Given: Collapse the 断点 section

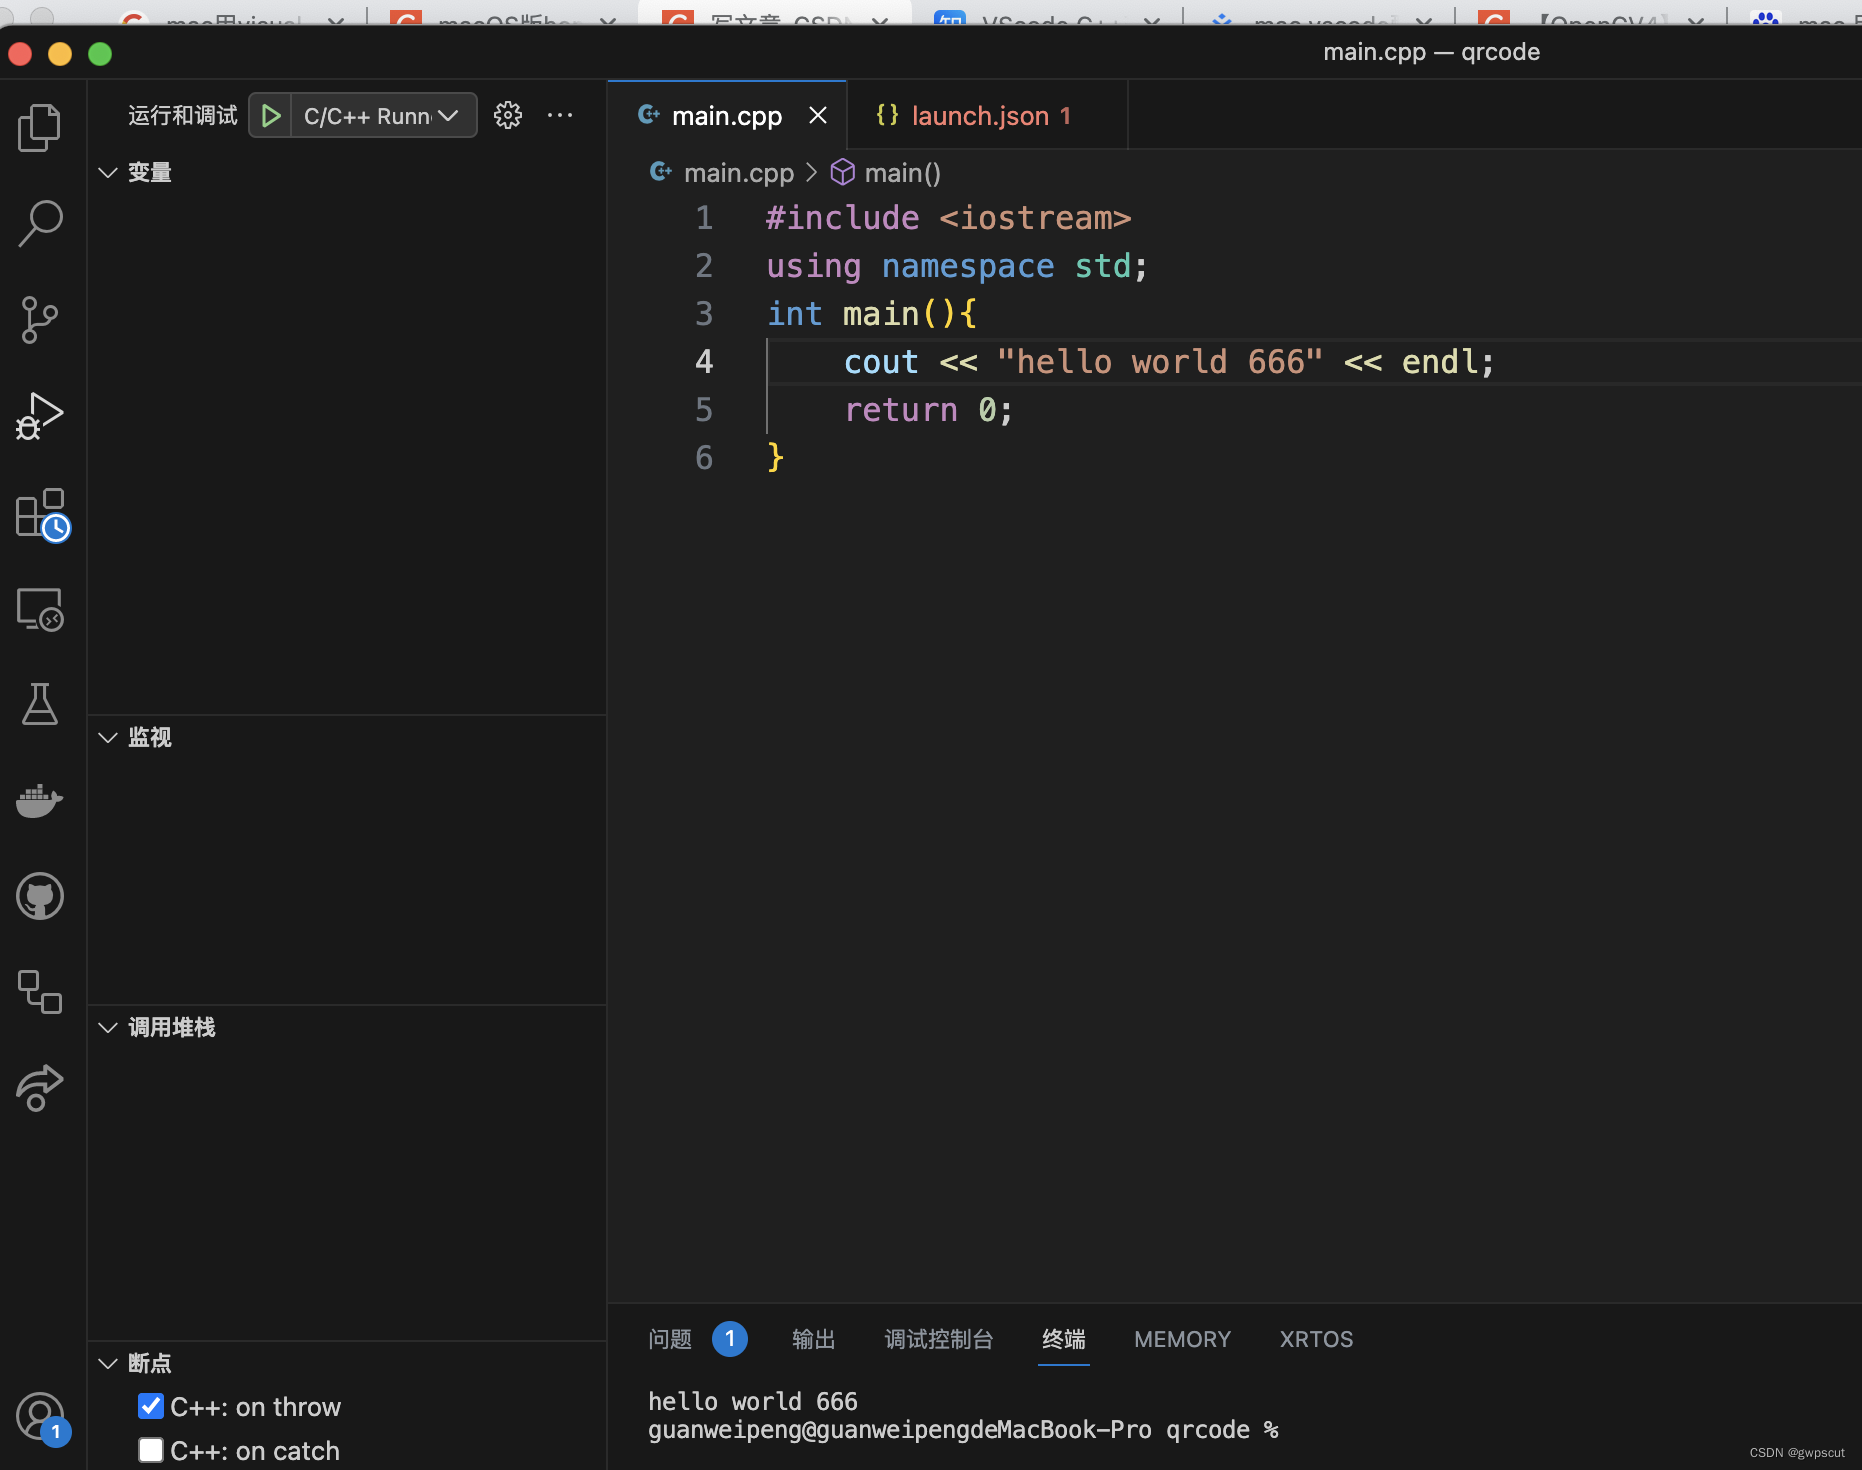Looking at the screenshot, I should point(108,1363).
